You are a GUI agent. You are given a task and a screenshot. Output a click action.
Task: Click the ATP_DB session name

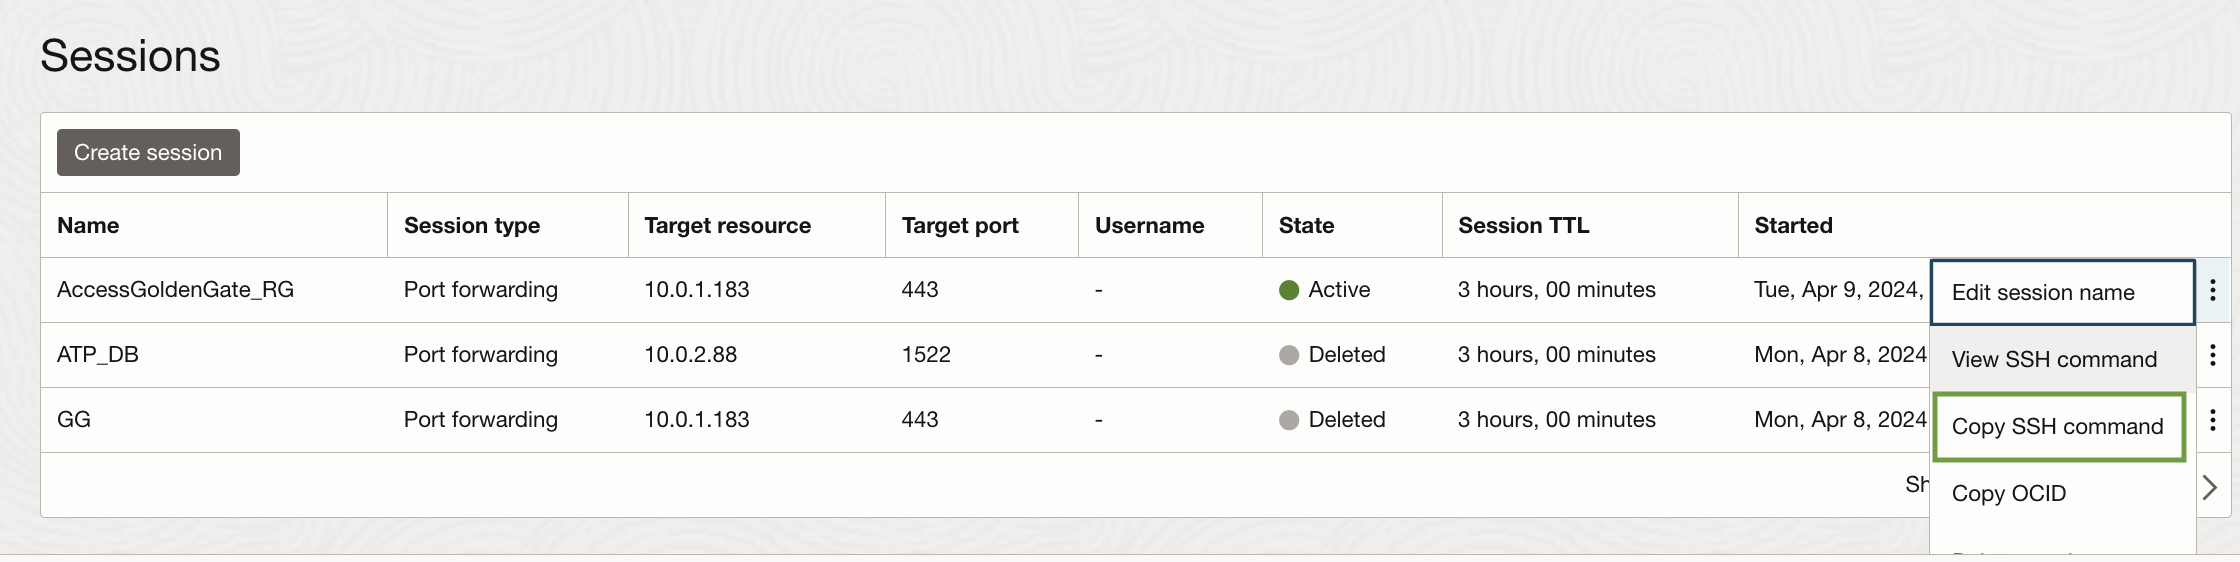98,355
